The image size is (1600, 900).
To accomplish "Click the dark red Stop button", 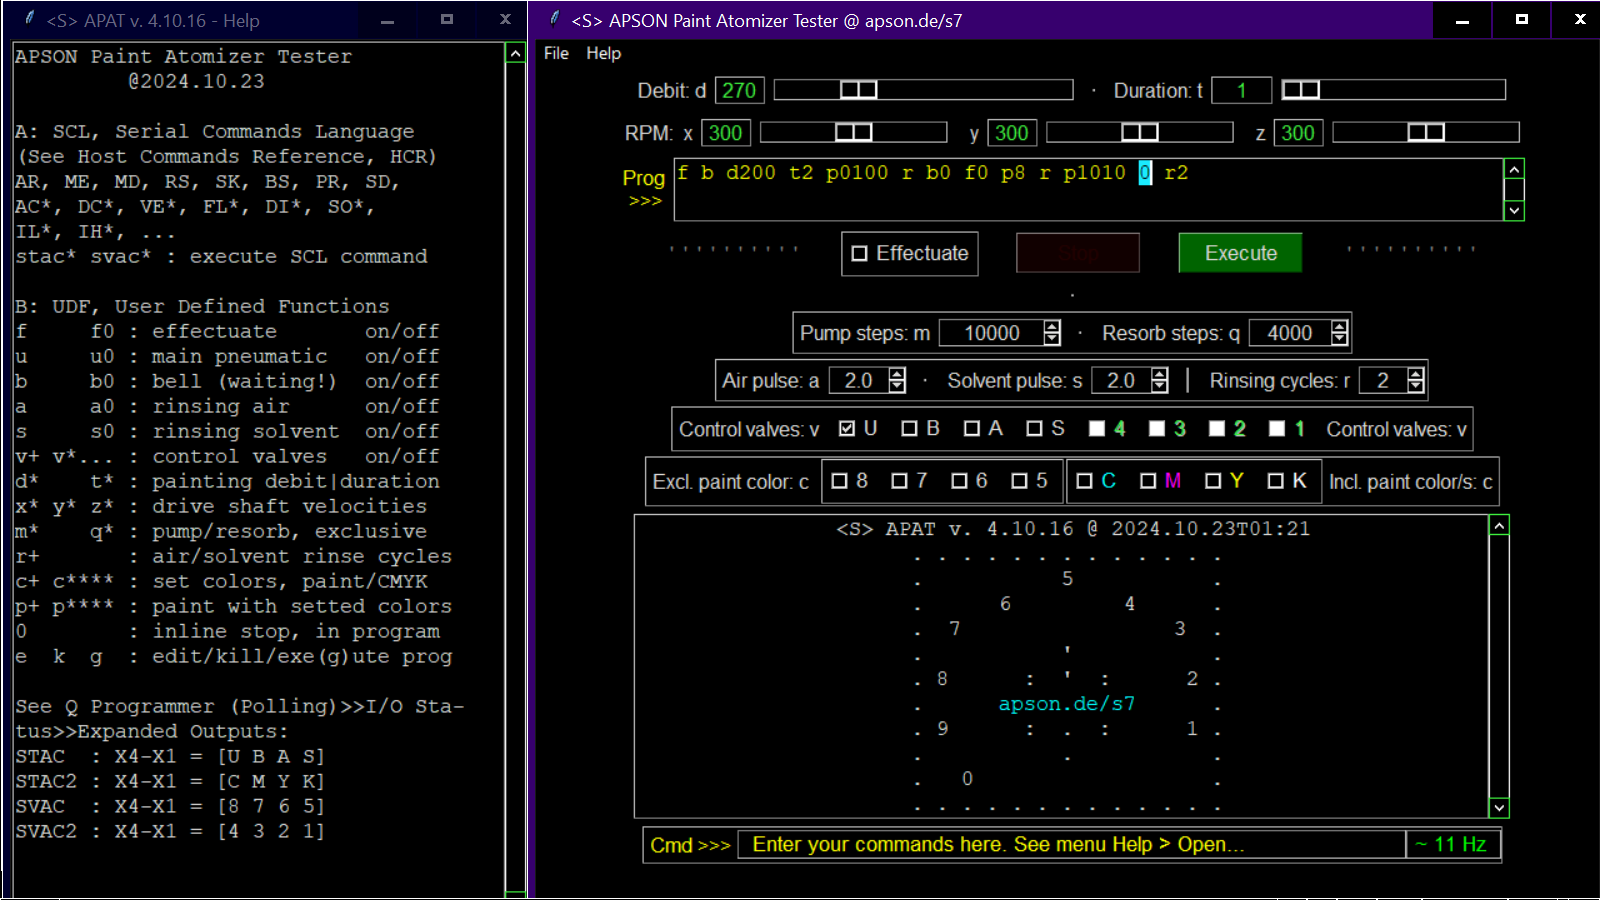I will pyautogui.click(x=1077, y=253).
